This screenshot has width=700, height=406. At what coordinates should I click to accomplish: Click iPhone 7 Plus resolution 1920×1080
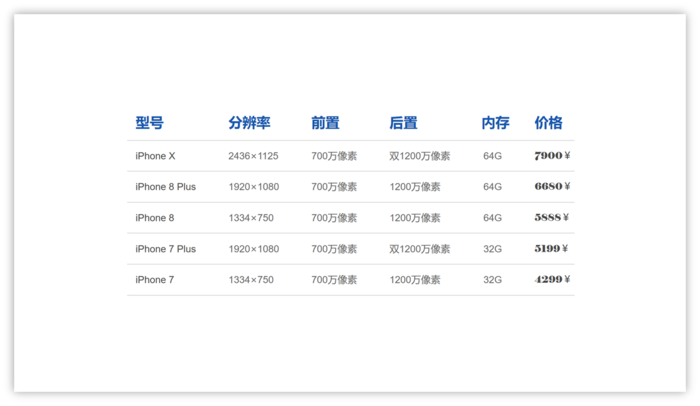click(x=254, y=249)
